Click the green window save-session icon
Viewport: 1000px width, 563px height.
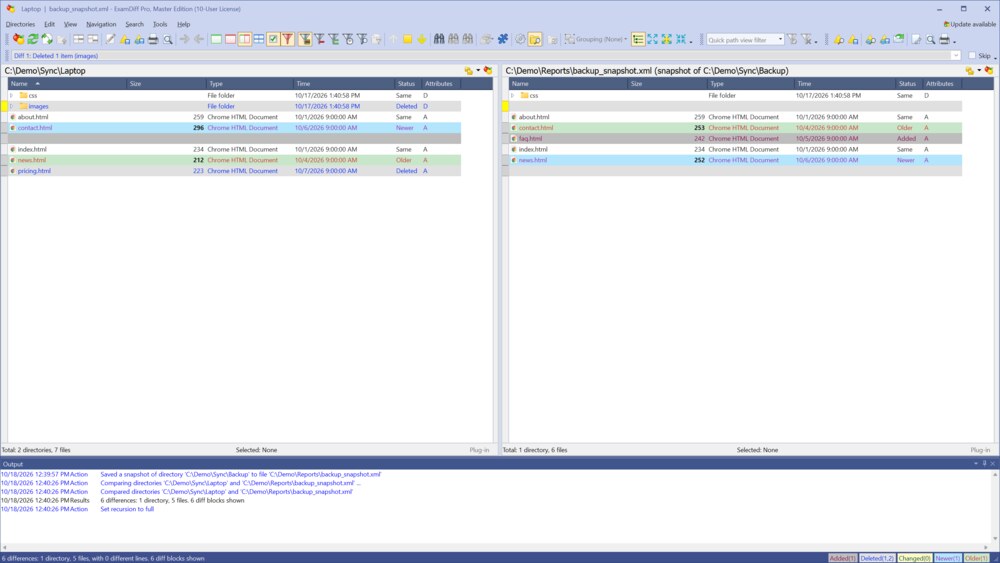pos(899,39)
